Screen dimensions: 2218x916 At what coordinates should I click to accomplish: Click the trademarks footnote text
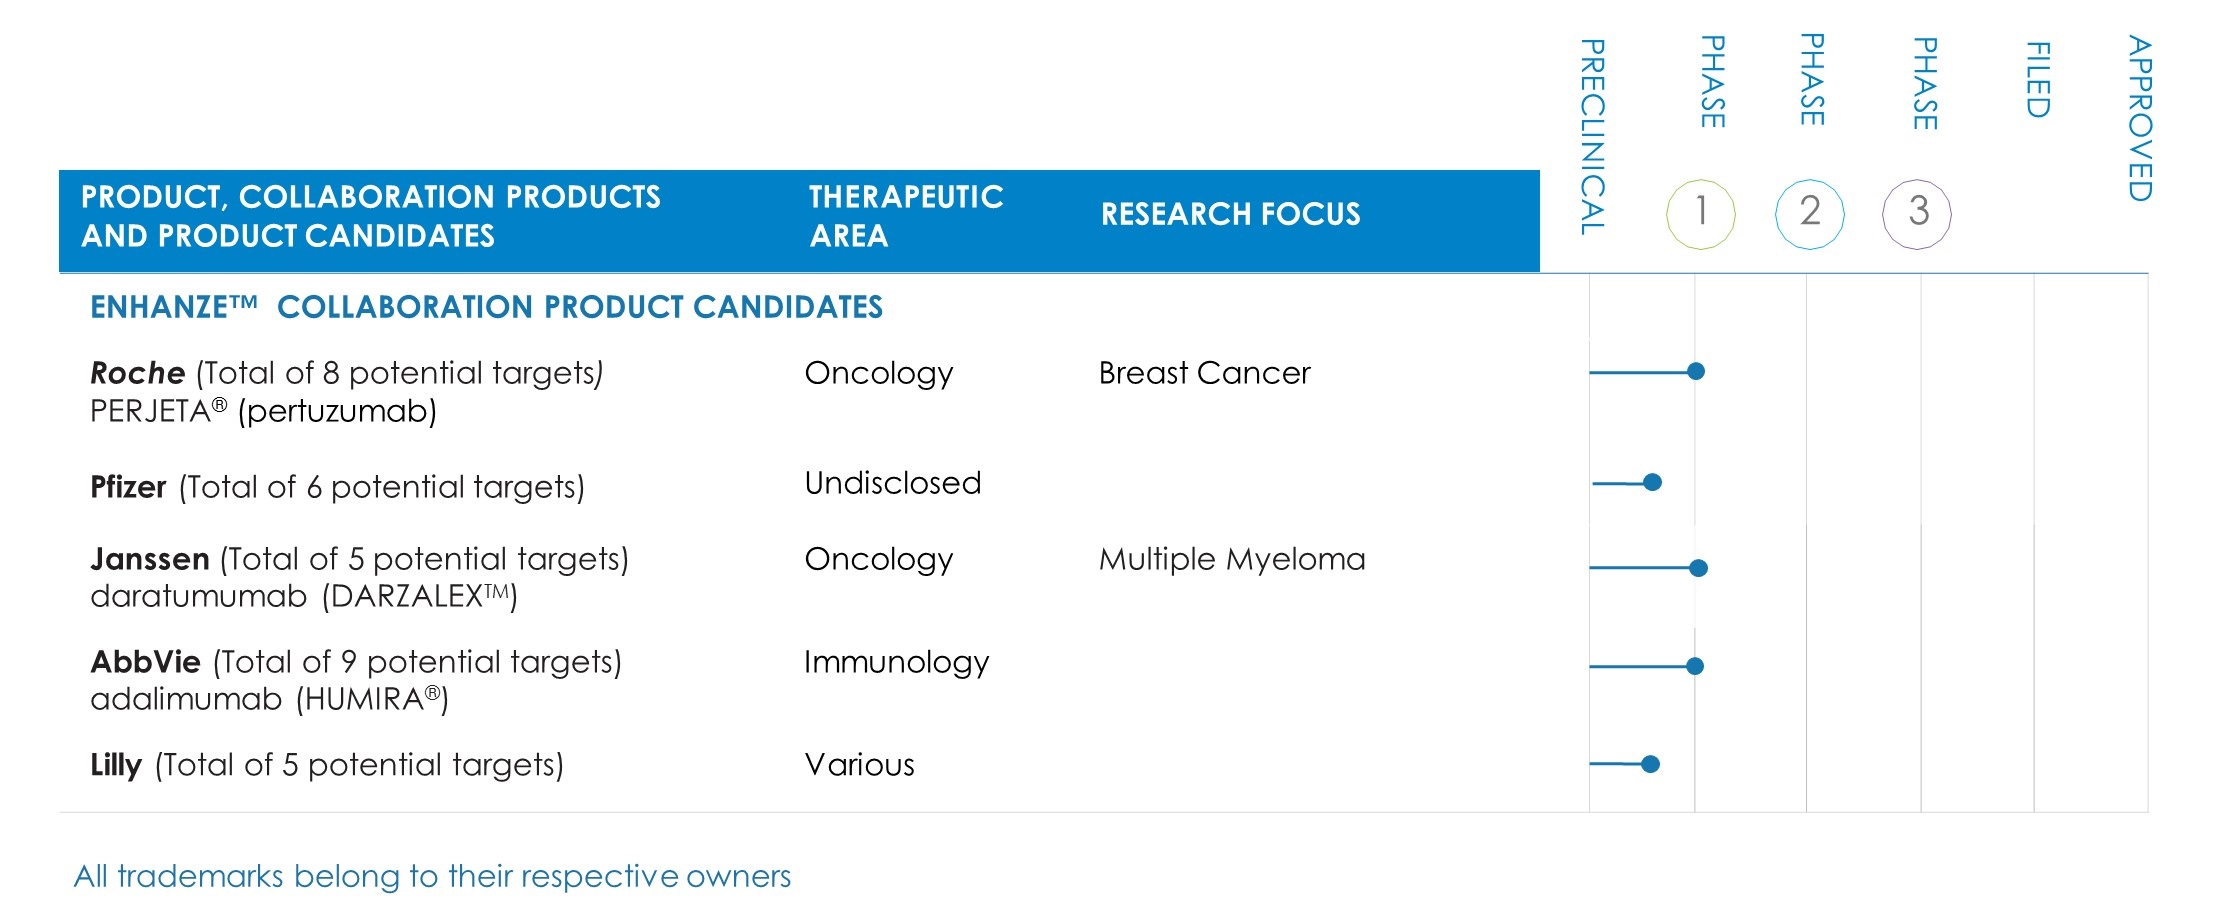point(432,876)
